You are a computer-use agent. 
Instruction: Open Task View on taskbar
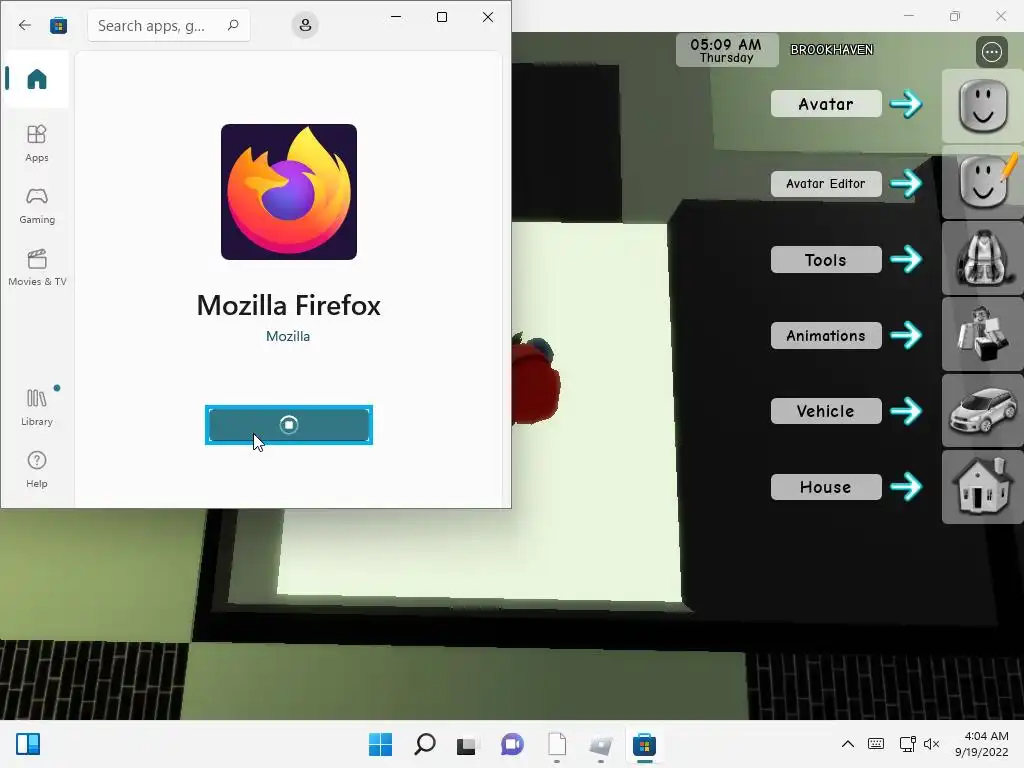pyautogui.click(x=468, y=744)
